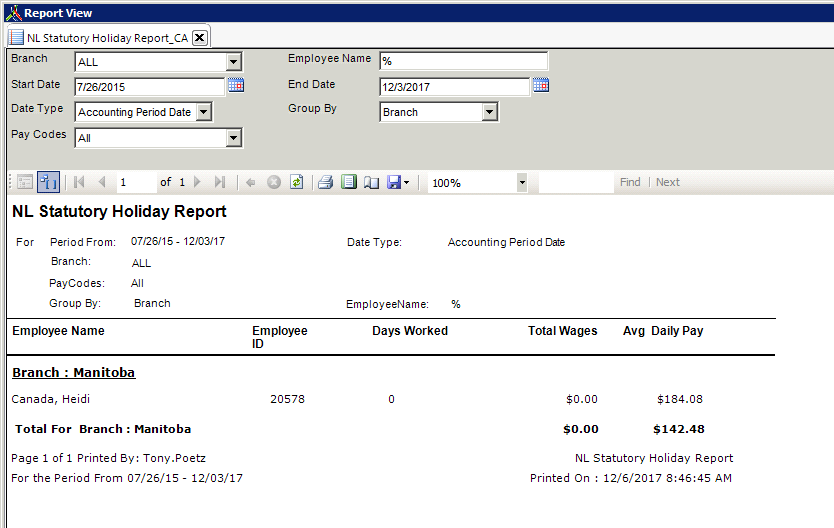Refresh the report with the toolbar icon
Screen dimensions: 834x528
pos(296,182)
